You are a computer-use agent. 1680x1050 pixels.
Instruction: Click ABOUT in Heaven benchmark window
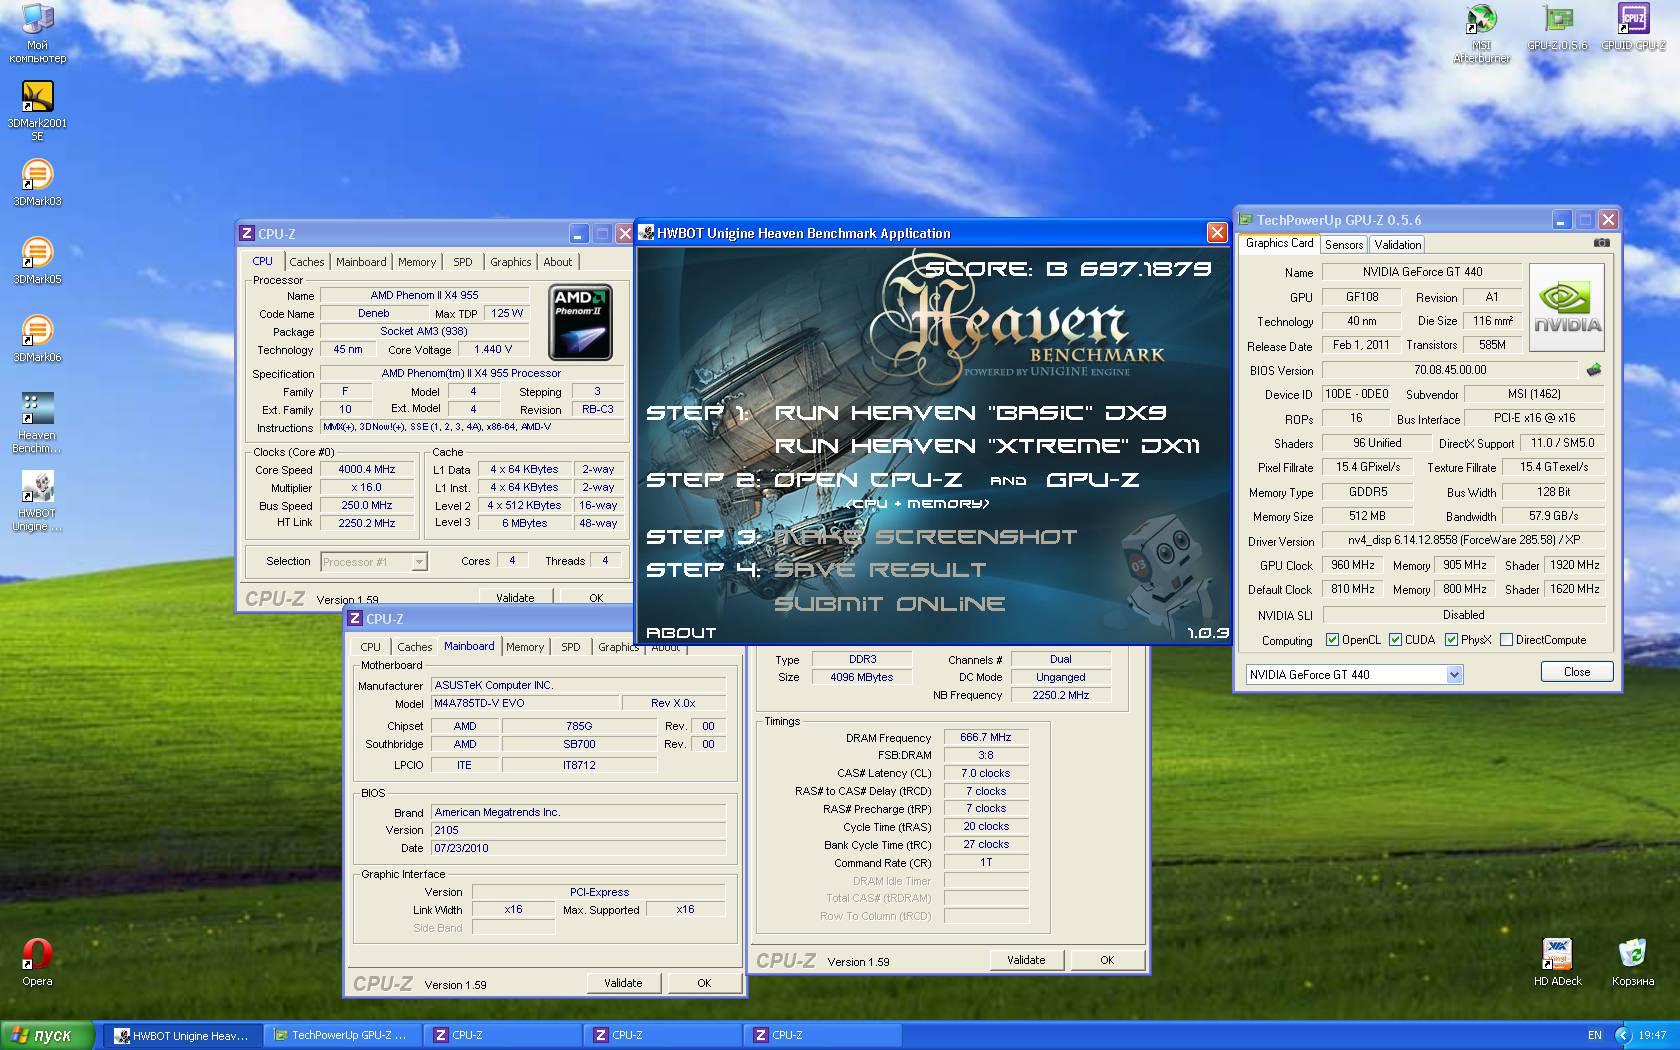tap(681, 633)
